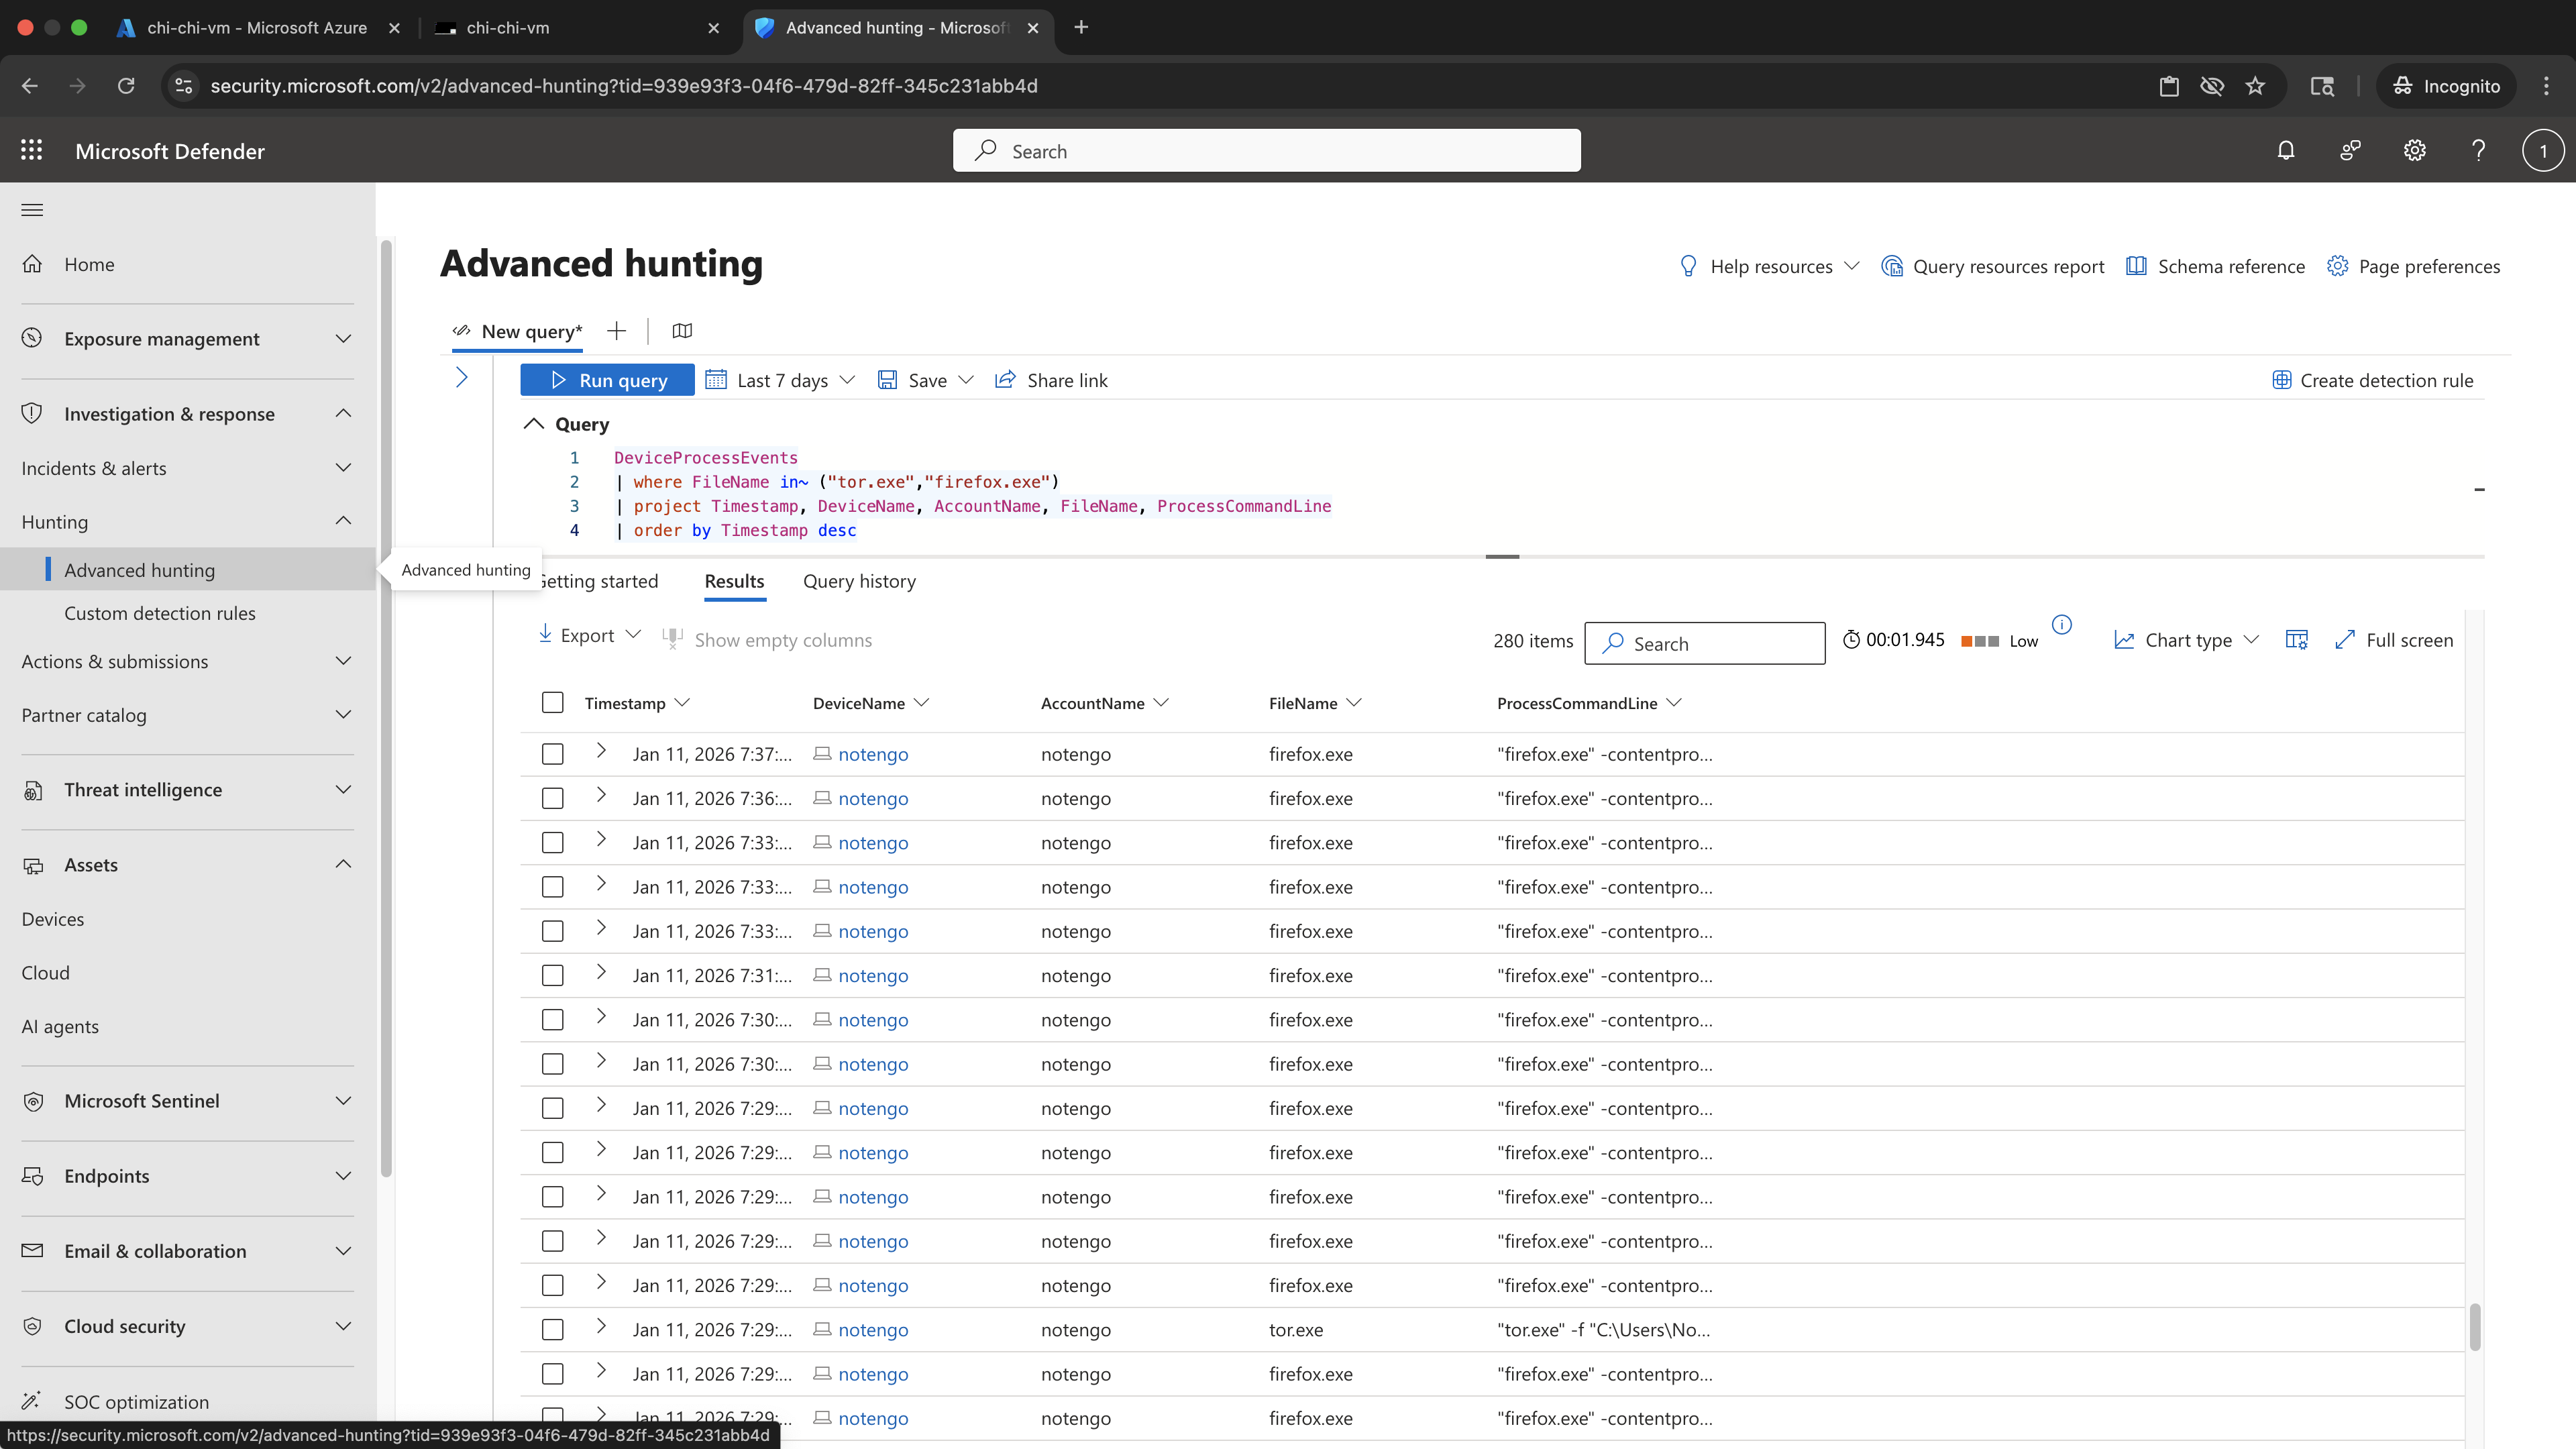The width and height of the screenshot is (2576, 1449).
Task: Click the results Search field
Action: point(1705,643)
